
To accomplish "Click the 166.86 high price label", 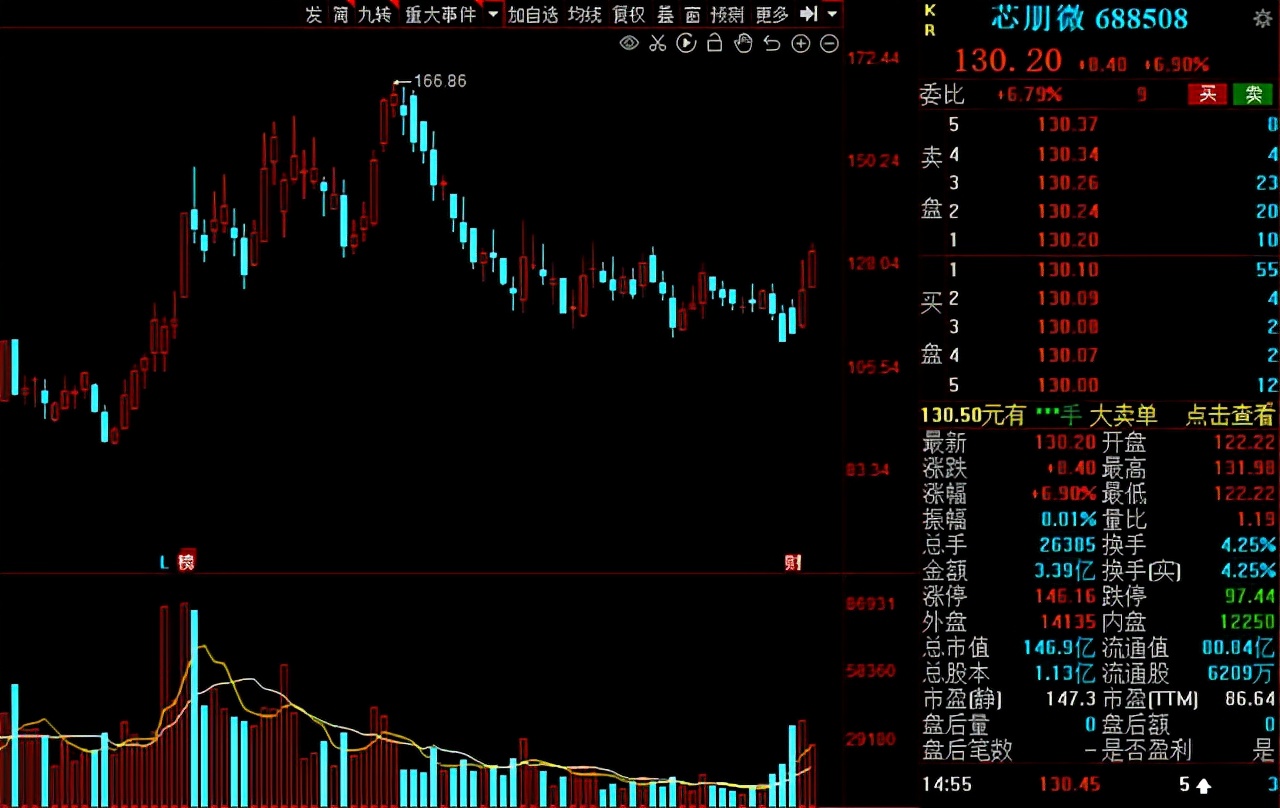I will pyautogui.click(x=439, y=81).
